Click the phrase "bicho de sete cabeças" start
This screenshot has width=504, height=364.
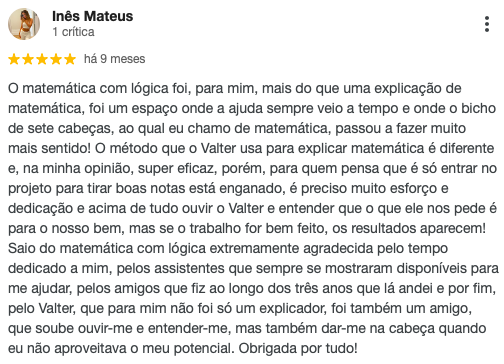click(x=478, y=108)
